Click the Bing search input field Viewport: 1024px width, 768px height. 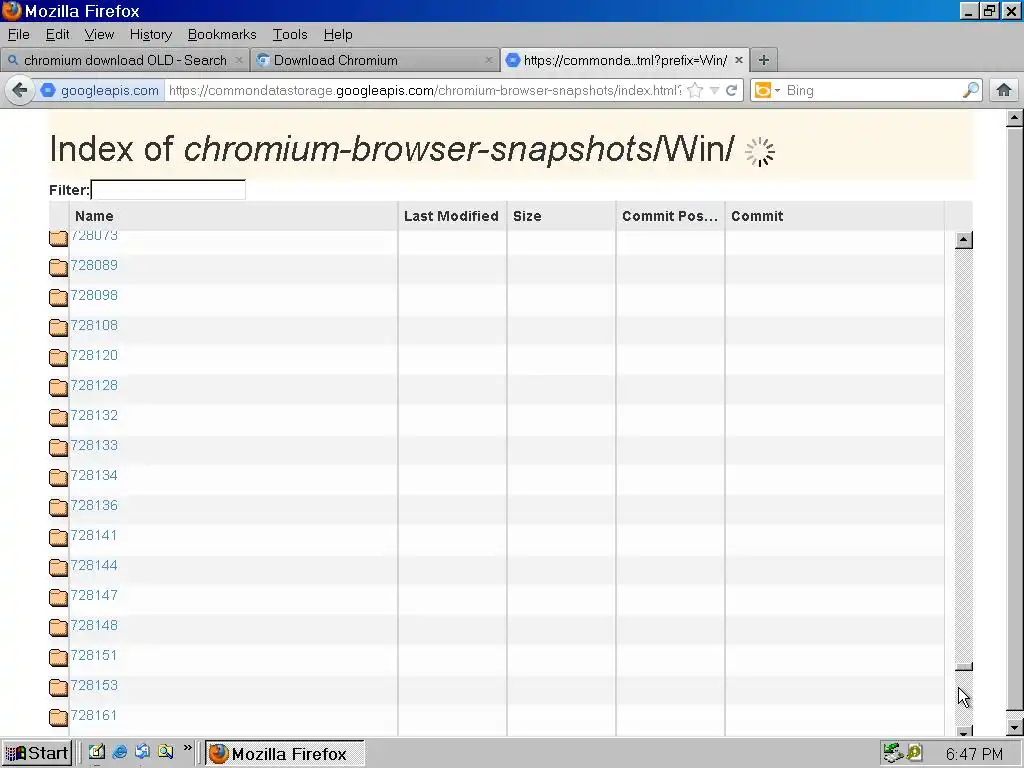click(x=872, y=90)
